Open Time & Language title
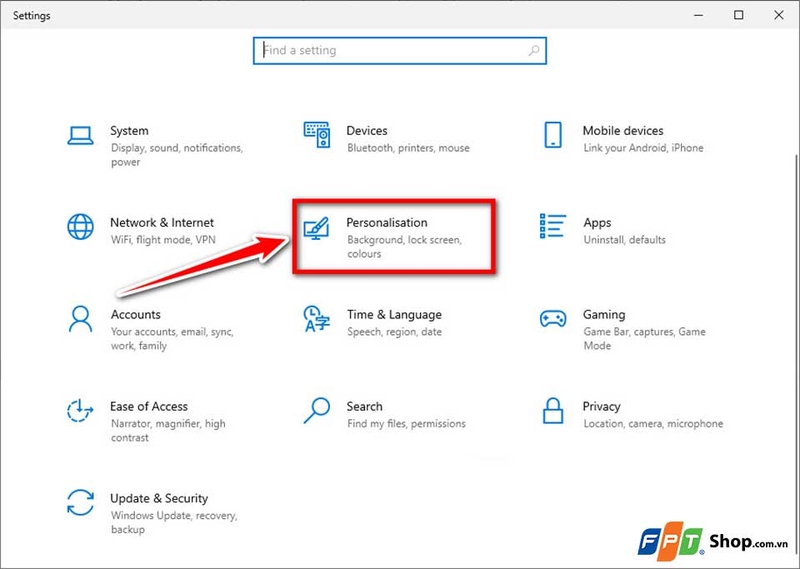 pos(394,315)
